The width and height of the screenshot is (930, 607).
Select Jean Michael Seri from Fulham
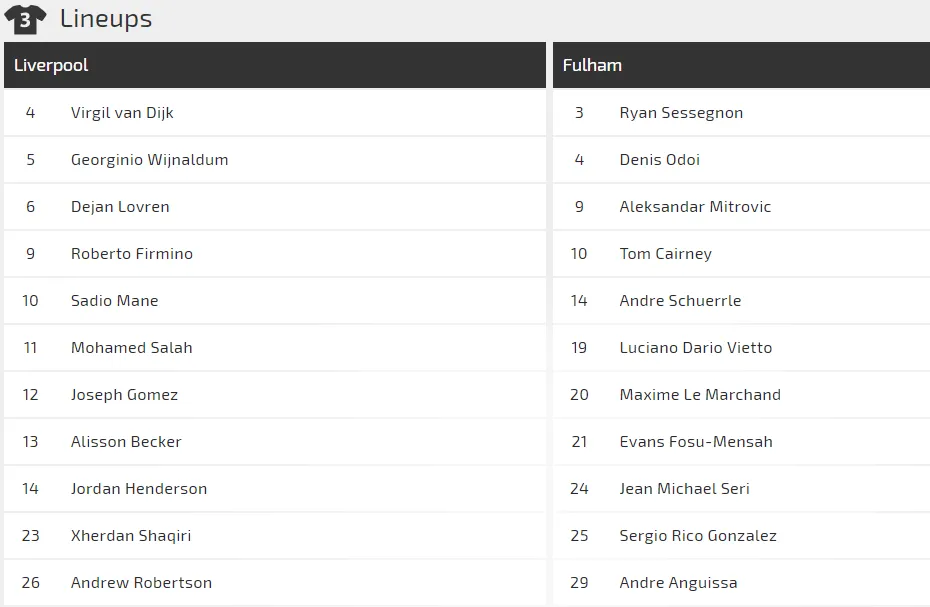(x=684, y=489)
